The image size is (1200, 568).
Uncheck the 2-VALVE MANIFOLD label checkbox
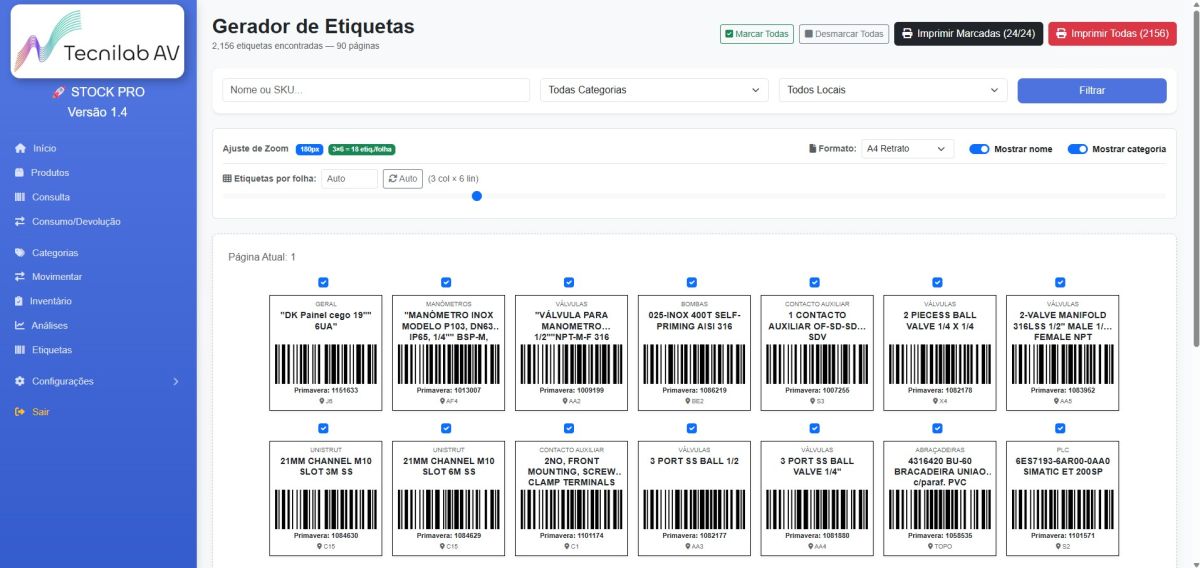click(x=1060, y=283)
